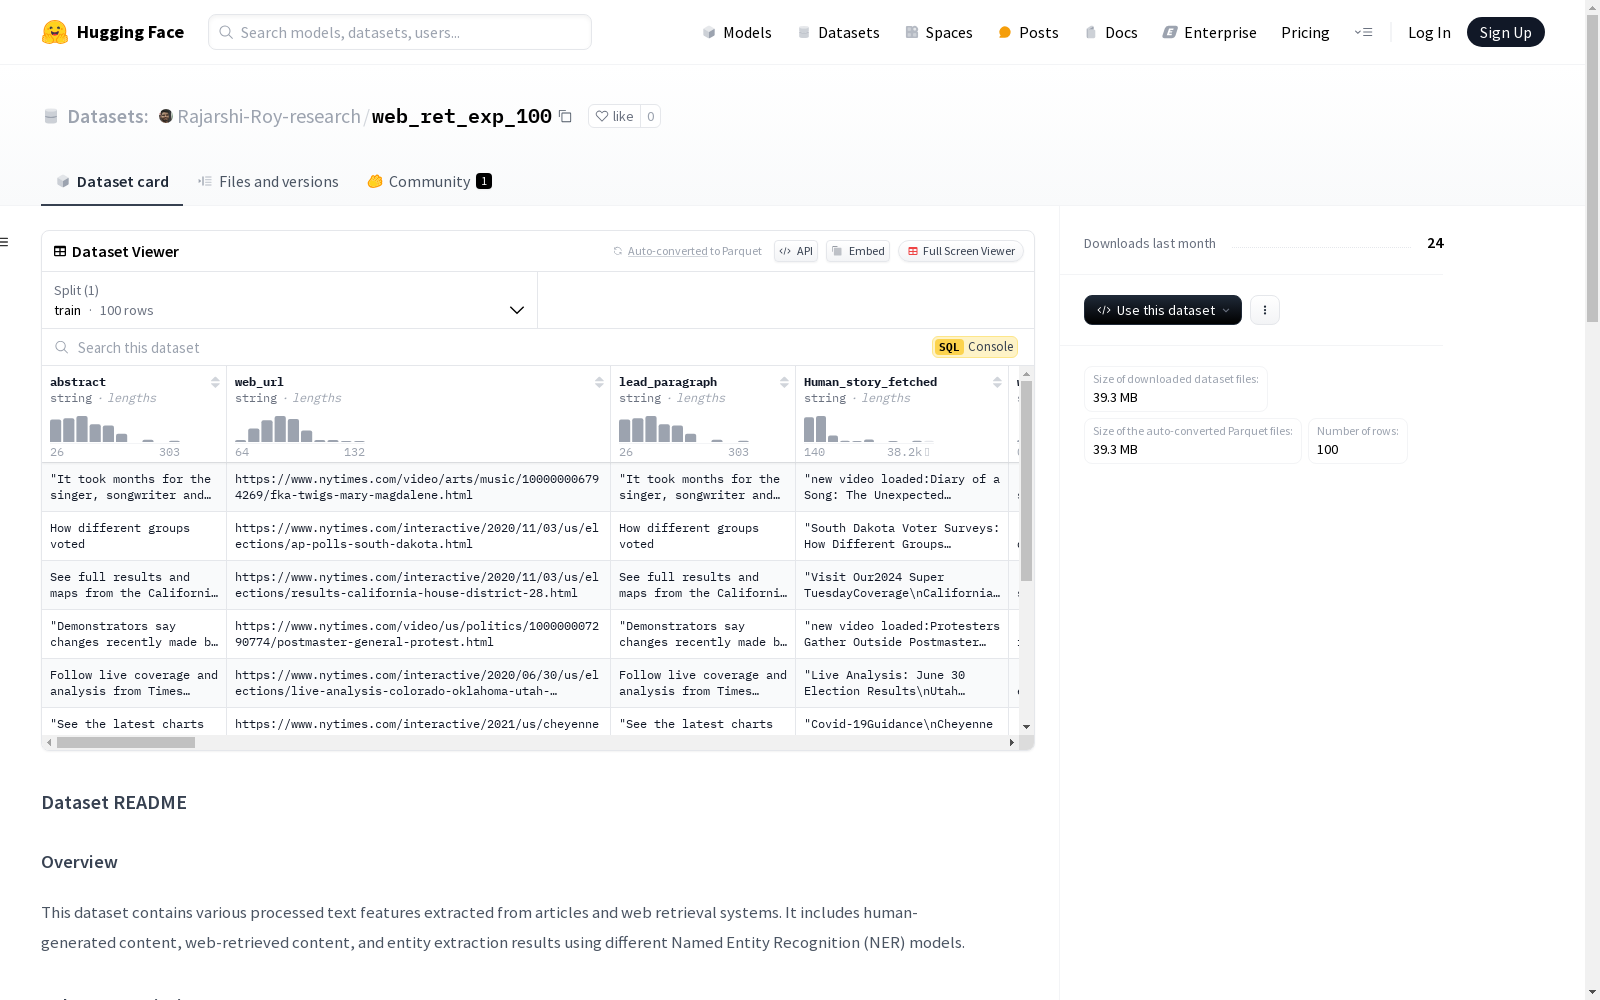Click the table scroll-right arrow
Image resolution: width=1600 pixels, height=1000 pixels.
click(1012, 742)
